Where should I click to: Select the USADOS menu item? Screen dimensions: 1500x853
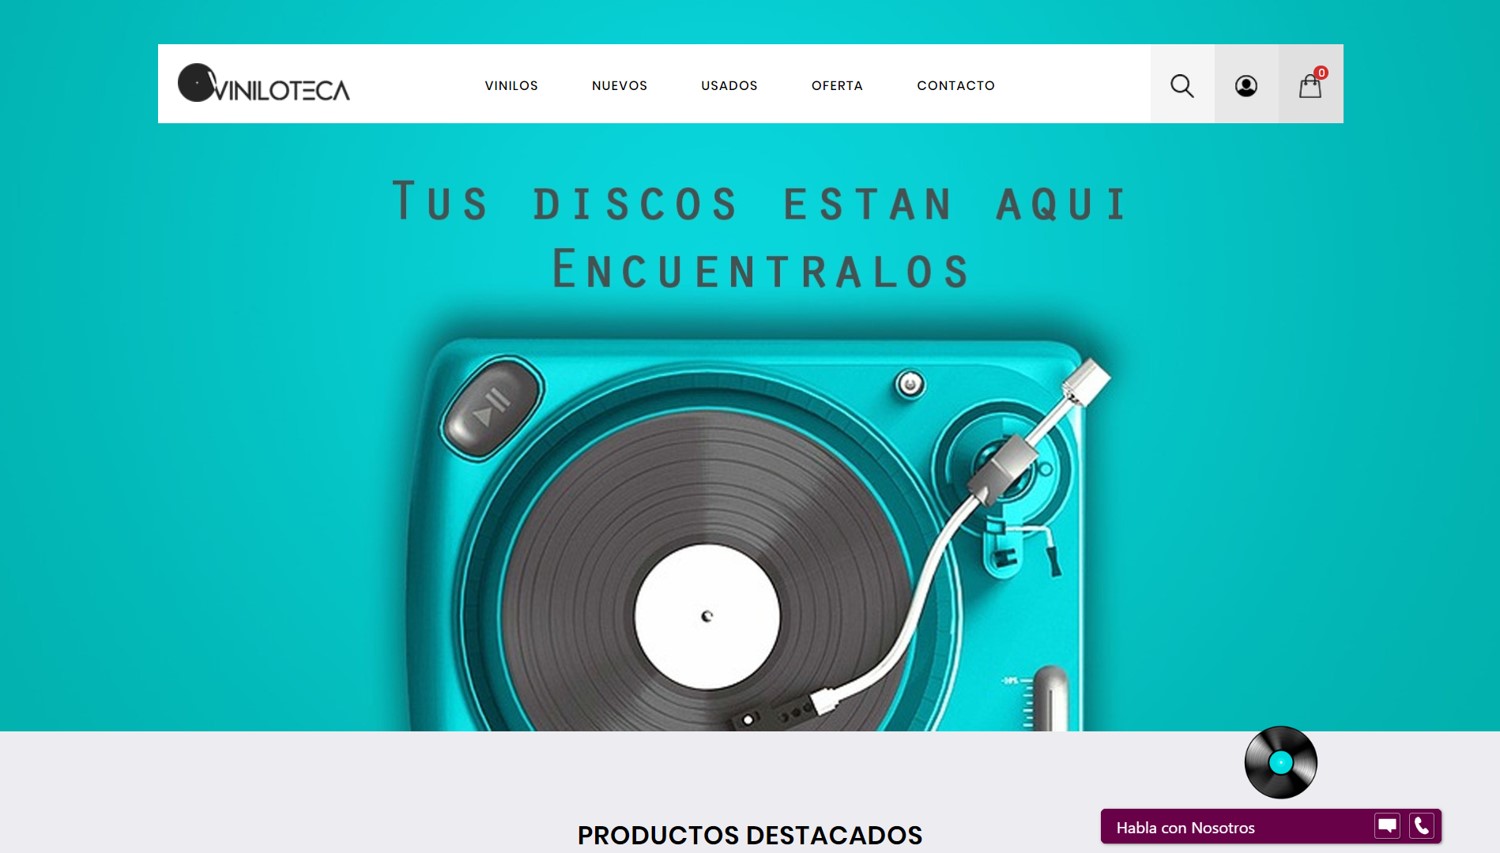[729, 85]
